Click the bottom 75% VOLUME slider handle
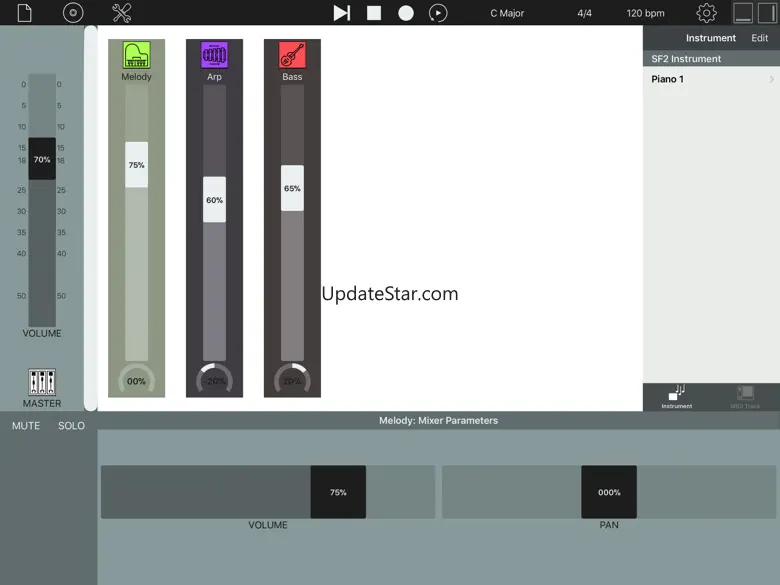Image resolution: width=780 pixels, height=585 pixels. 338,492
